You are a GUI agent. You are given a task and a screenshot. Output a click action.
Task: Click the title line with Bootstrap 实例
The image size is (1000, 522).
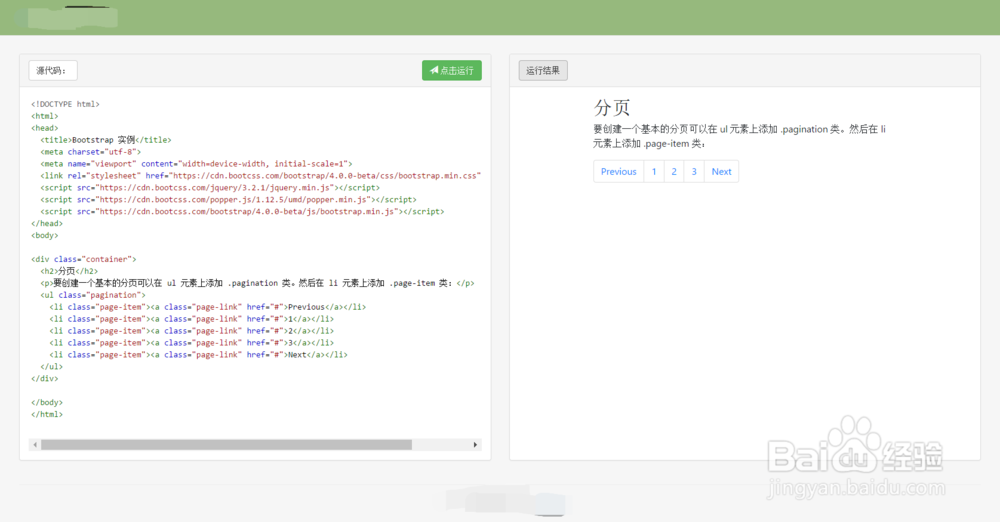(x=106, y=140)
